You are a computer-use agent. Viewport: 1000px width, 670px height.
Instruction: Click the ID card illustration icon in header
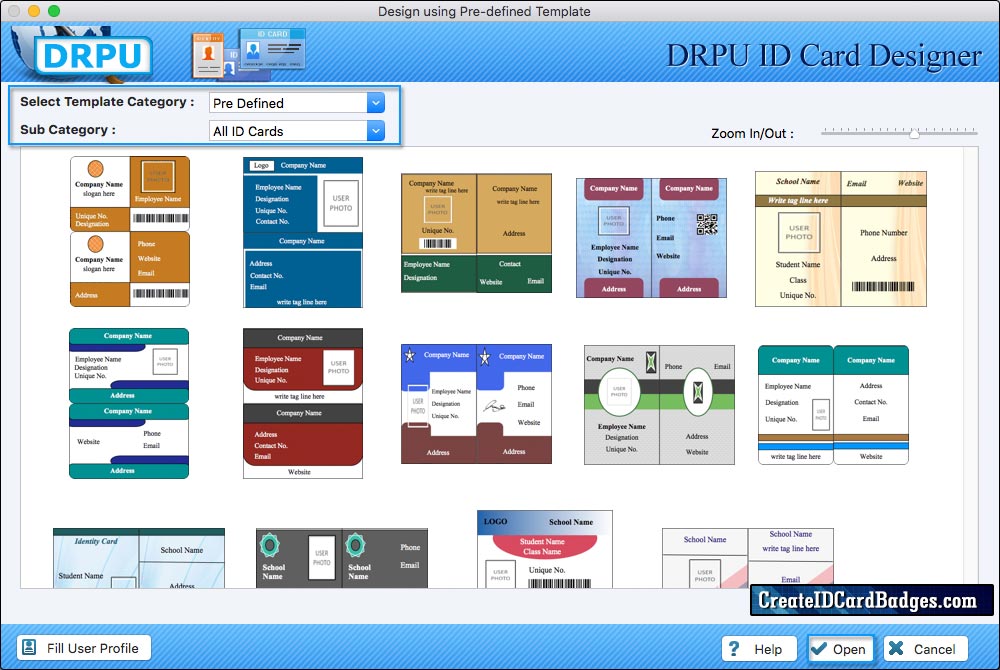(x=249, y=53)
